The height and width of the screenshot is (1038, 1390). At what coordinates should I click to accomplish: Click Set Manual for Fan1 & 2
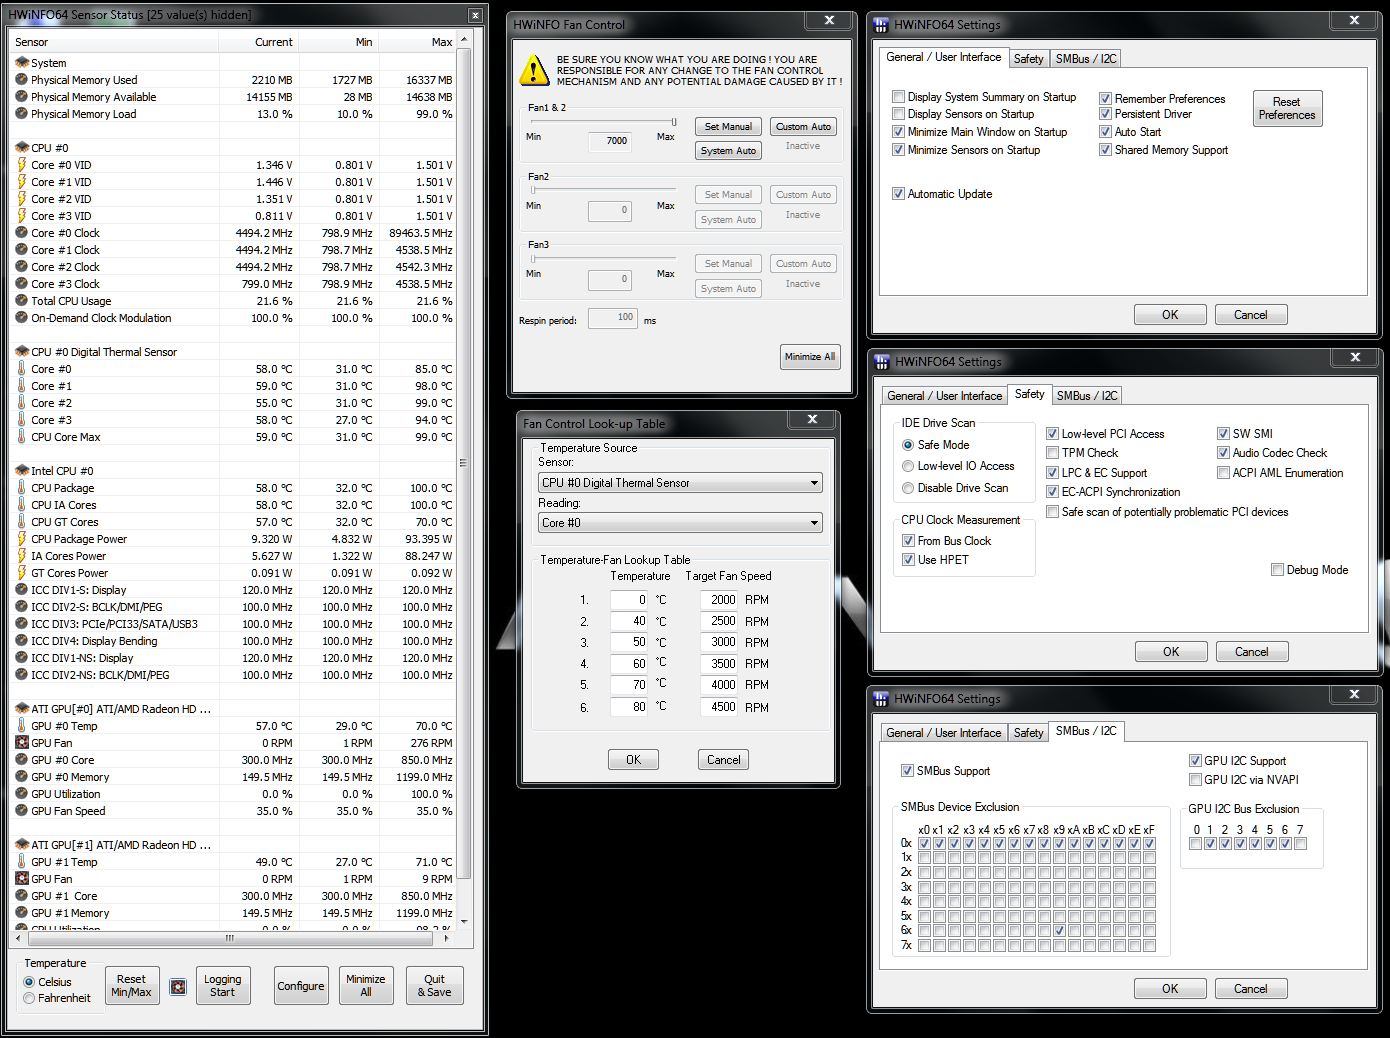coord(728,127)
